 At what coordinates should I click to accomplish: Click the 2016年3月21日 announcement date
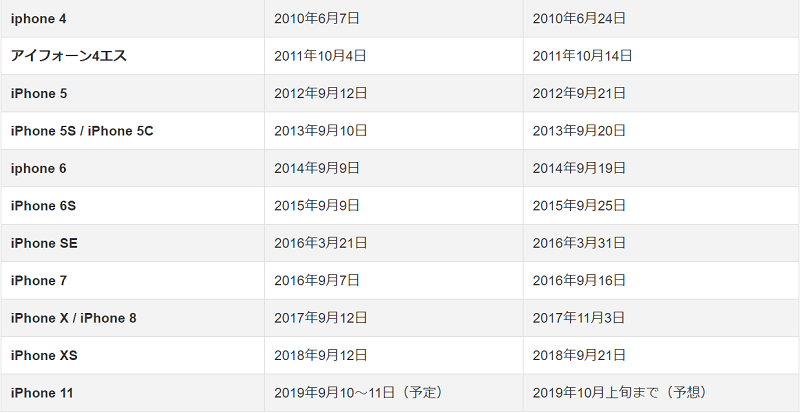click(x=320, y=243)
